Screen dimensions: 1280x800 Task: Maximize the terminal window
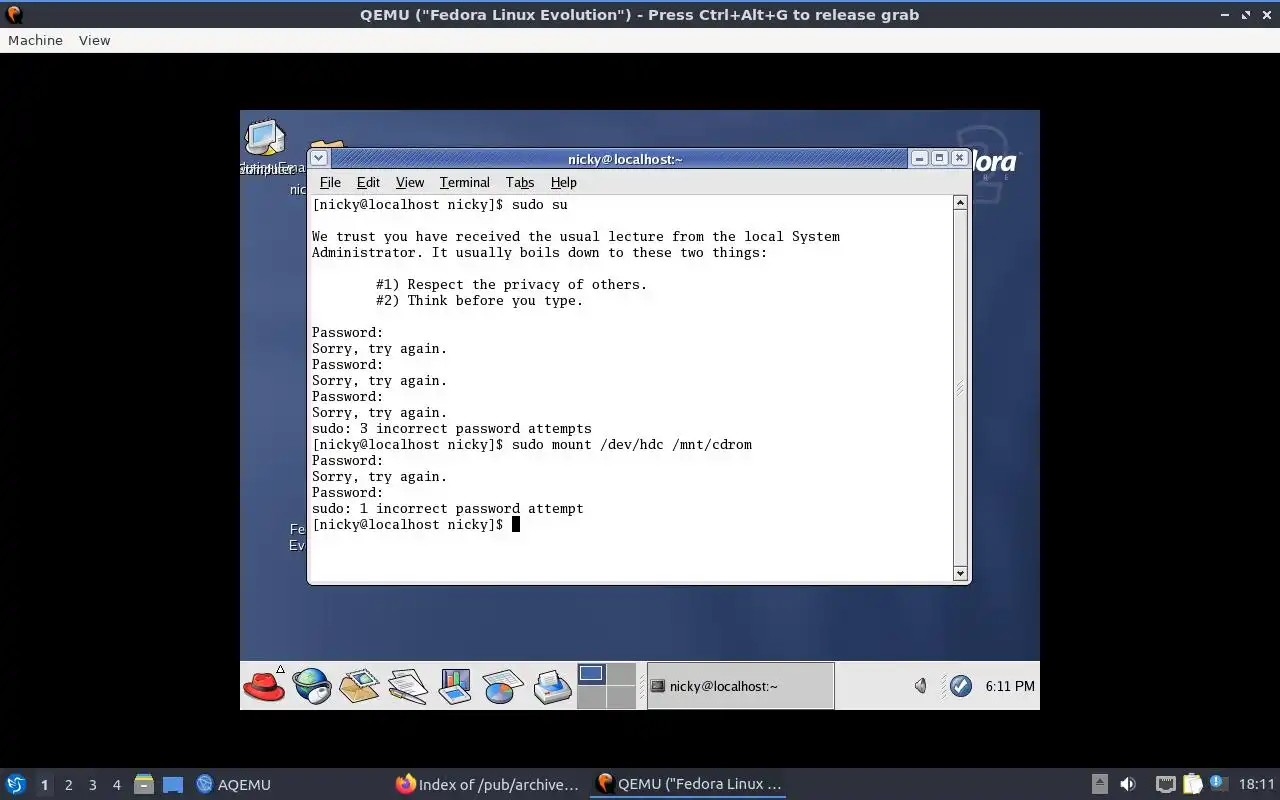click(939, 158)
